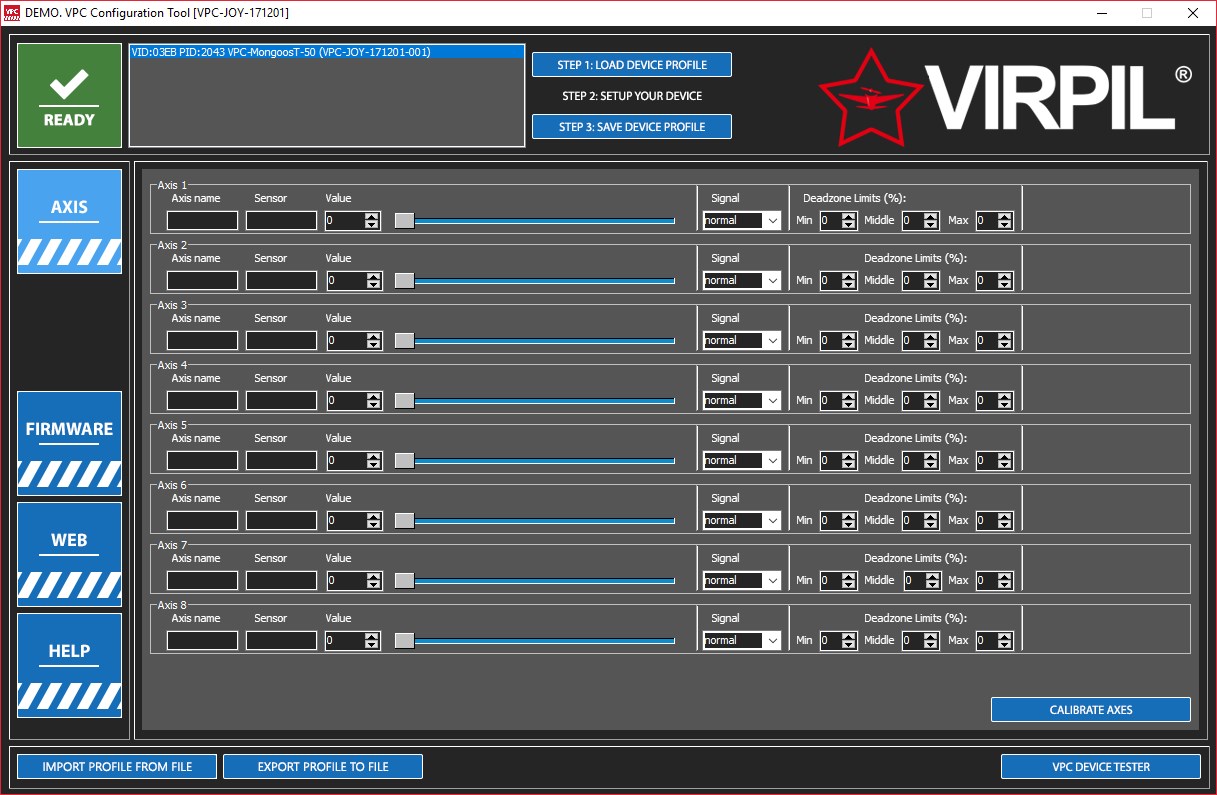1217x795 pixels.
Task: Open Axis 6 Signal dropdown
Action: point(742,521)
